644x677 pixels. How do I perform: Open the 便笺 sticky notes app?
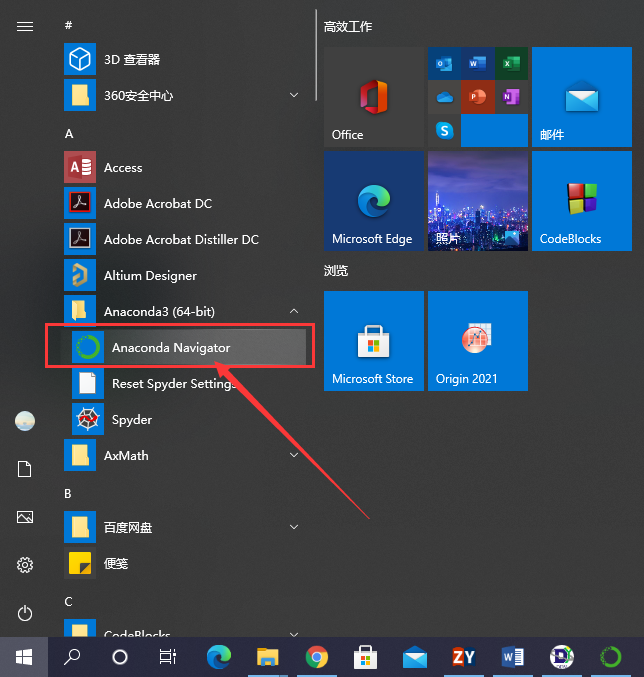click(x=185, y=563)
